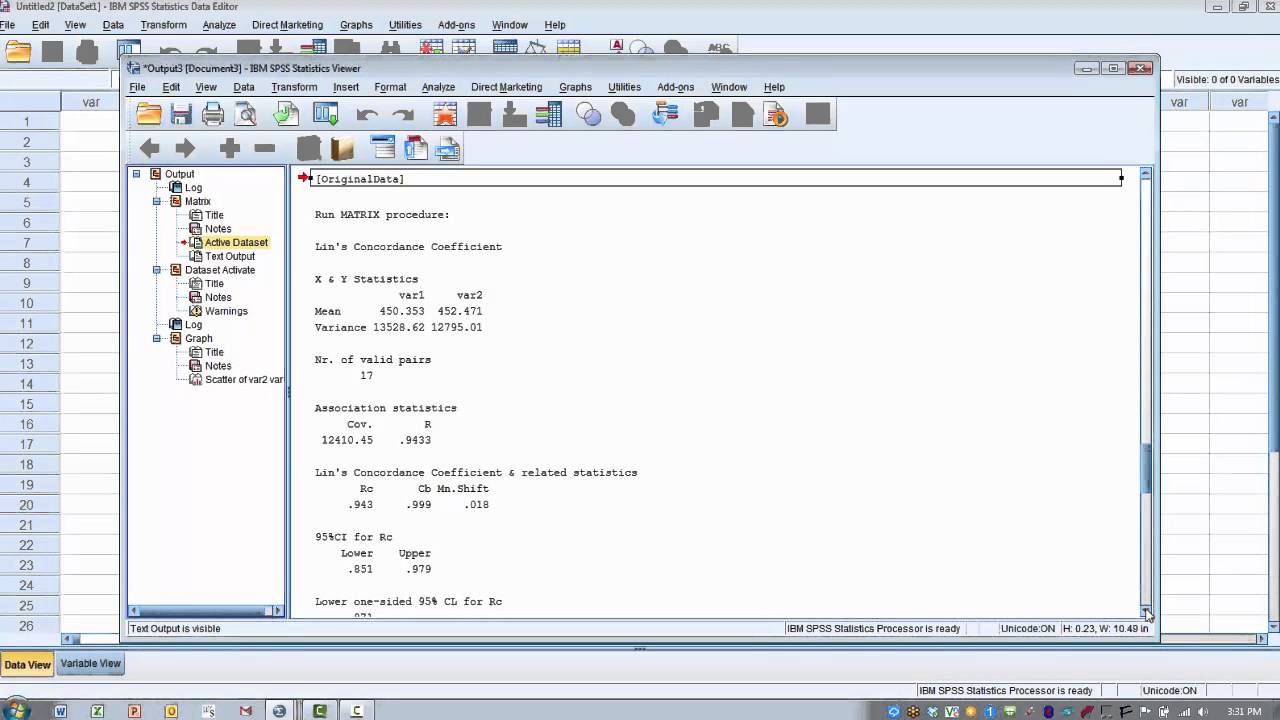Image resolution: width=1280 pixels, height=720 pixels.
Task: Open Add-ons menu in the Viewer
Action: click(675, 87)
